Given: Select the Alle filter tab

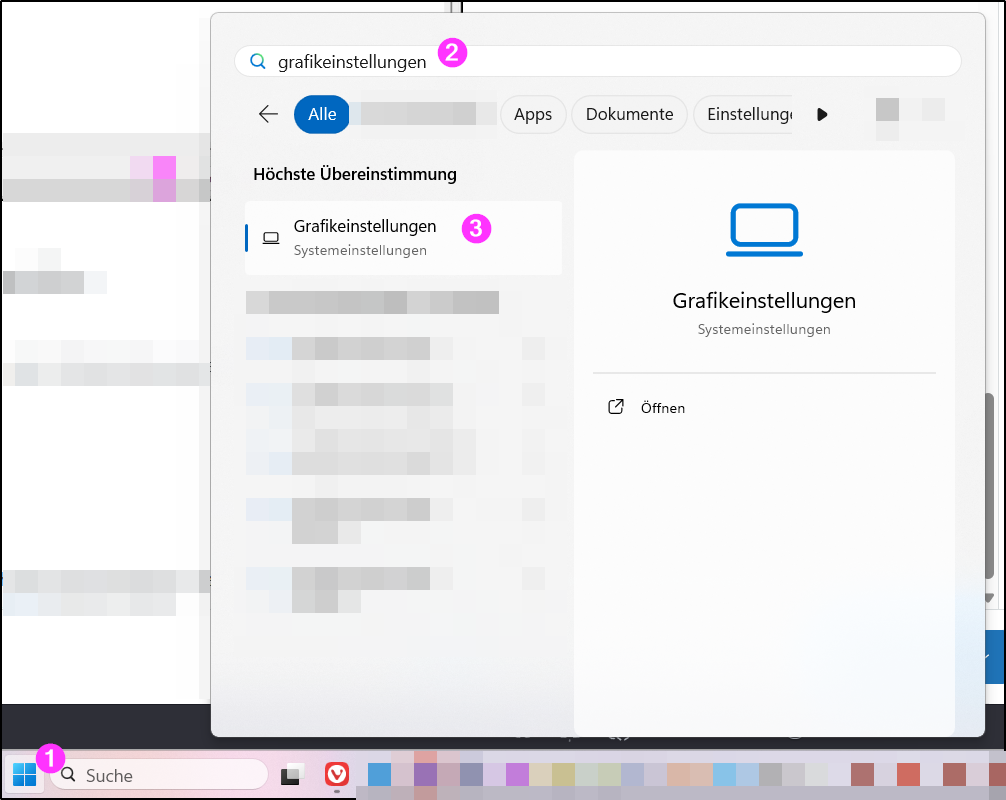Looking at the screenshot, I should tap(322, 114).
